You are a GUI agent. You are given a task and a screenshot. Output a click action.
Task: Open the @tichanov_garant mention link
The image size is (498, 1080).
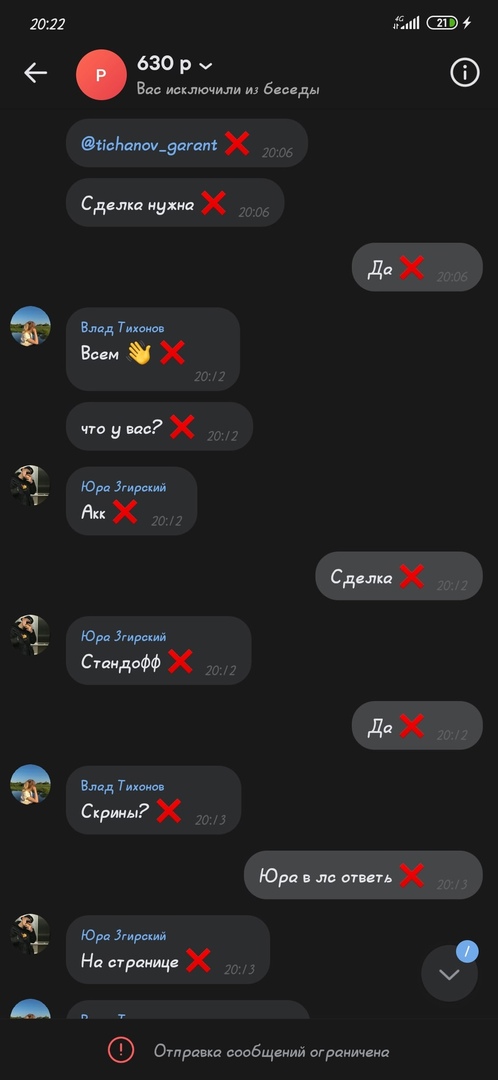(x=149, y=144)
